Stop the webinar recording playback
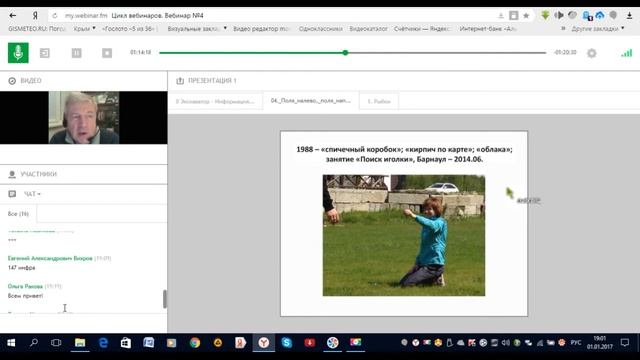This screenshot has width=640, height=360. pyautogui.click(x=107, y=53)
